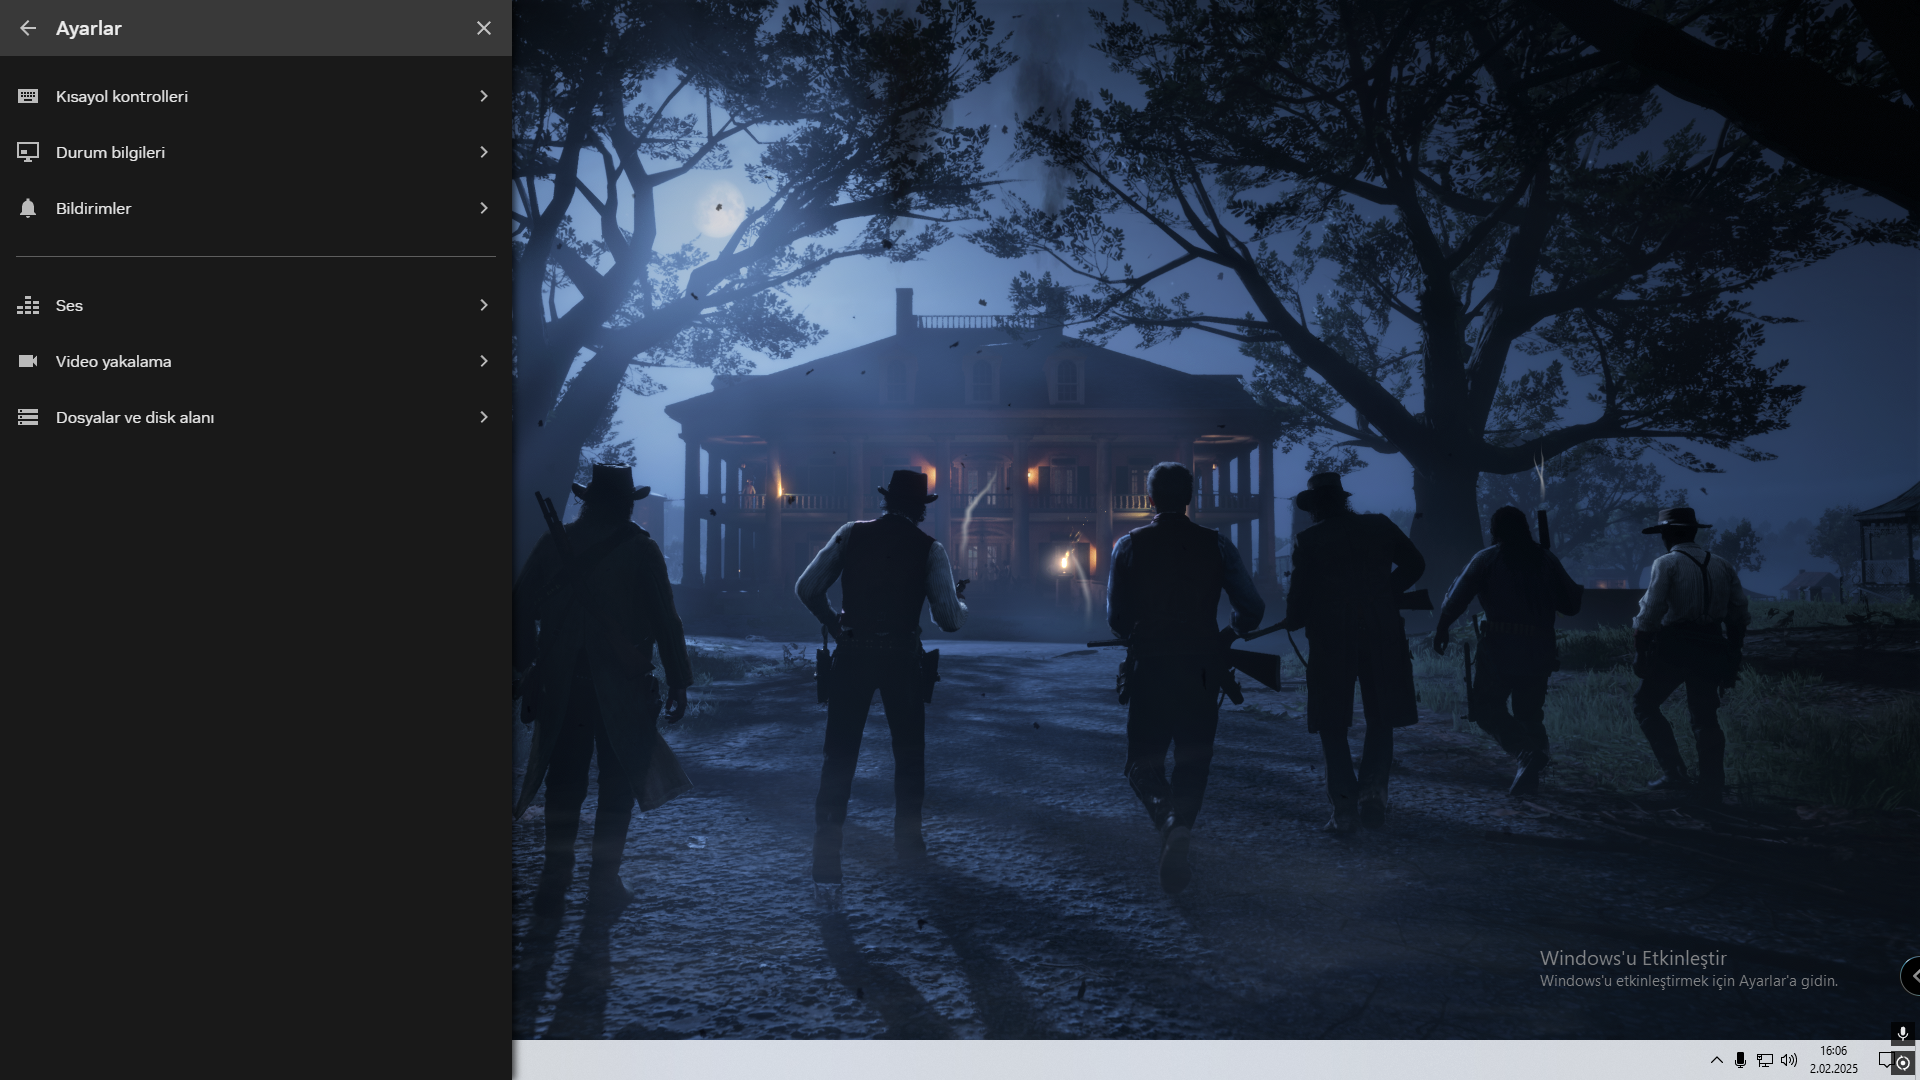Open the Ses settings chevron

[484, 305]
